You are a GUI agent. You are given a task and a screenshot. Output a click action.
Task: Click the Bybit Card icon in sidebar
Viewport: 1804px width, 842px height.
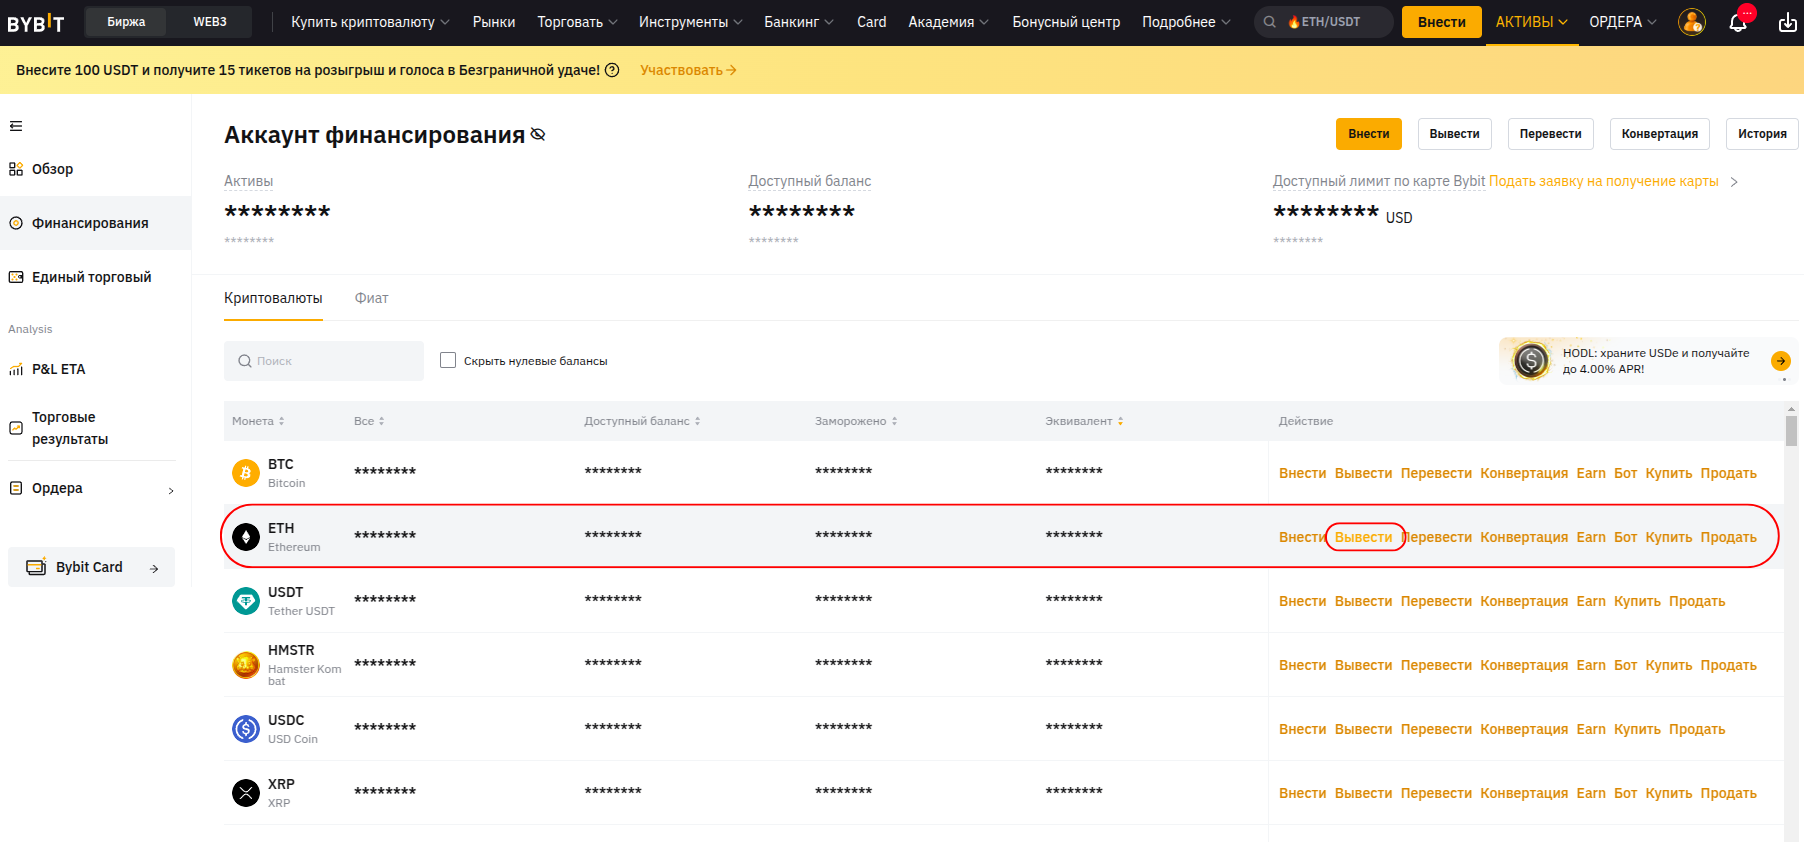point(36,567)
